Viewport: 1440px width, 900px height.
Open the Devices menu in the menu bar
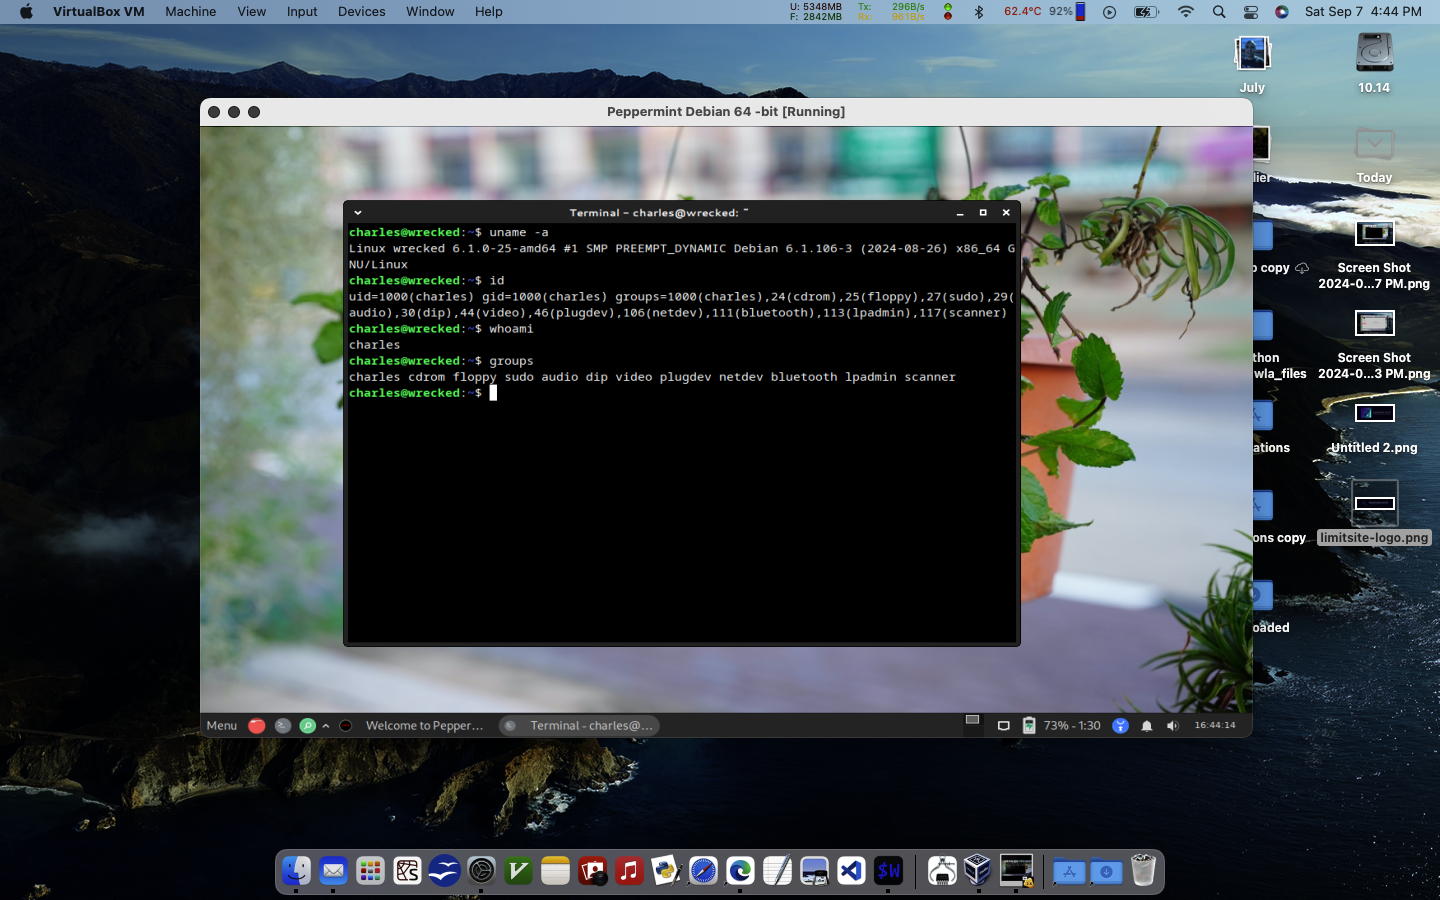click(361, 12)
